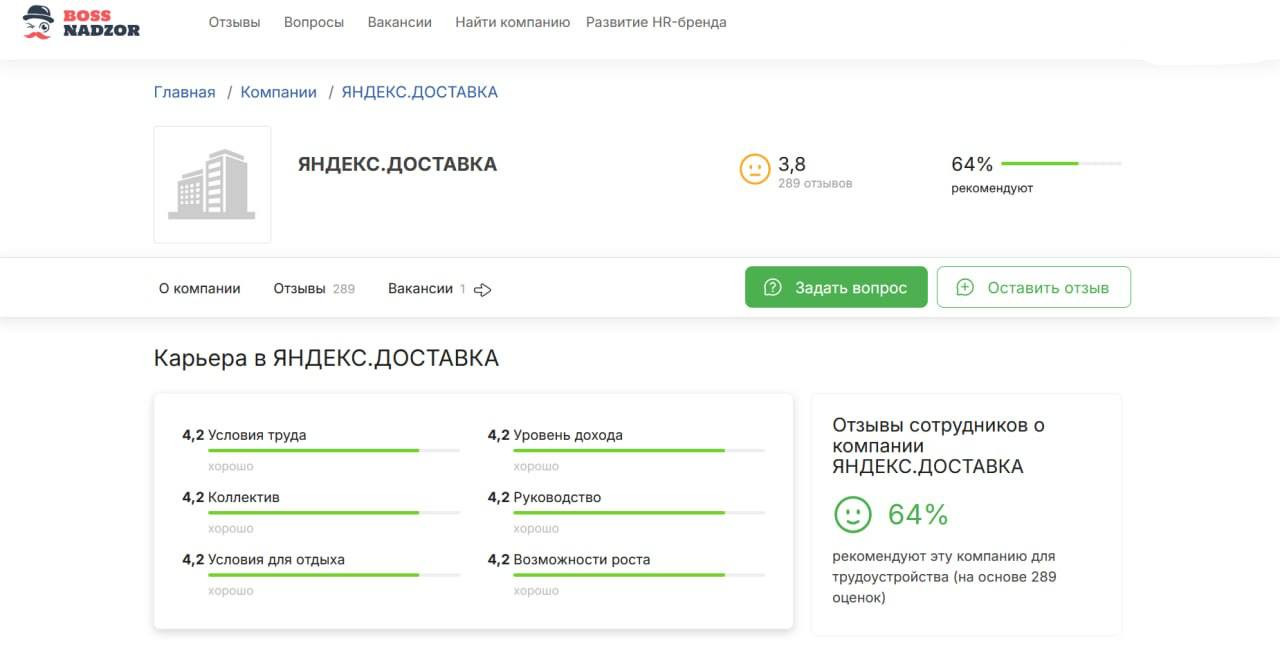Screen dimensions: 1280x648
Task: Click the Условия для отдыха label
Action: (276, 559)
